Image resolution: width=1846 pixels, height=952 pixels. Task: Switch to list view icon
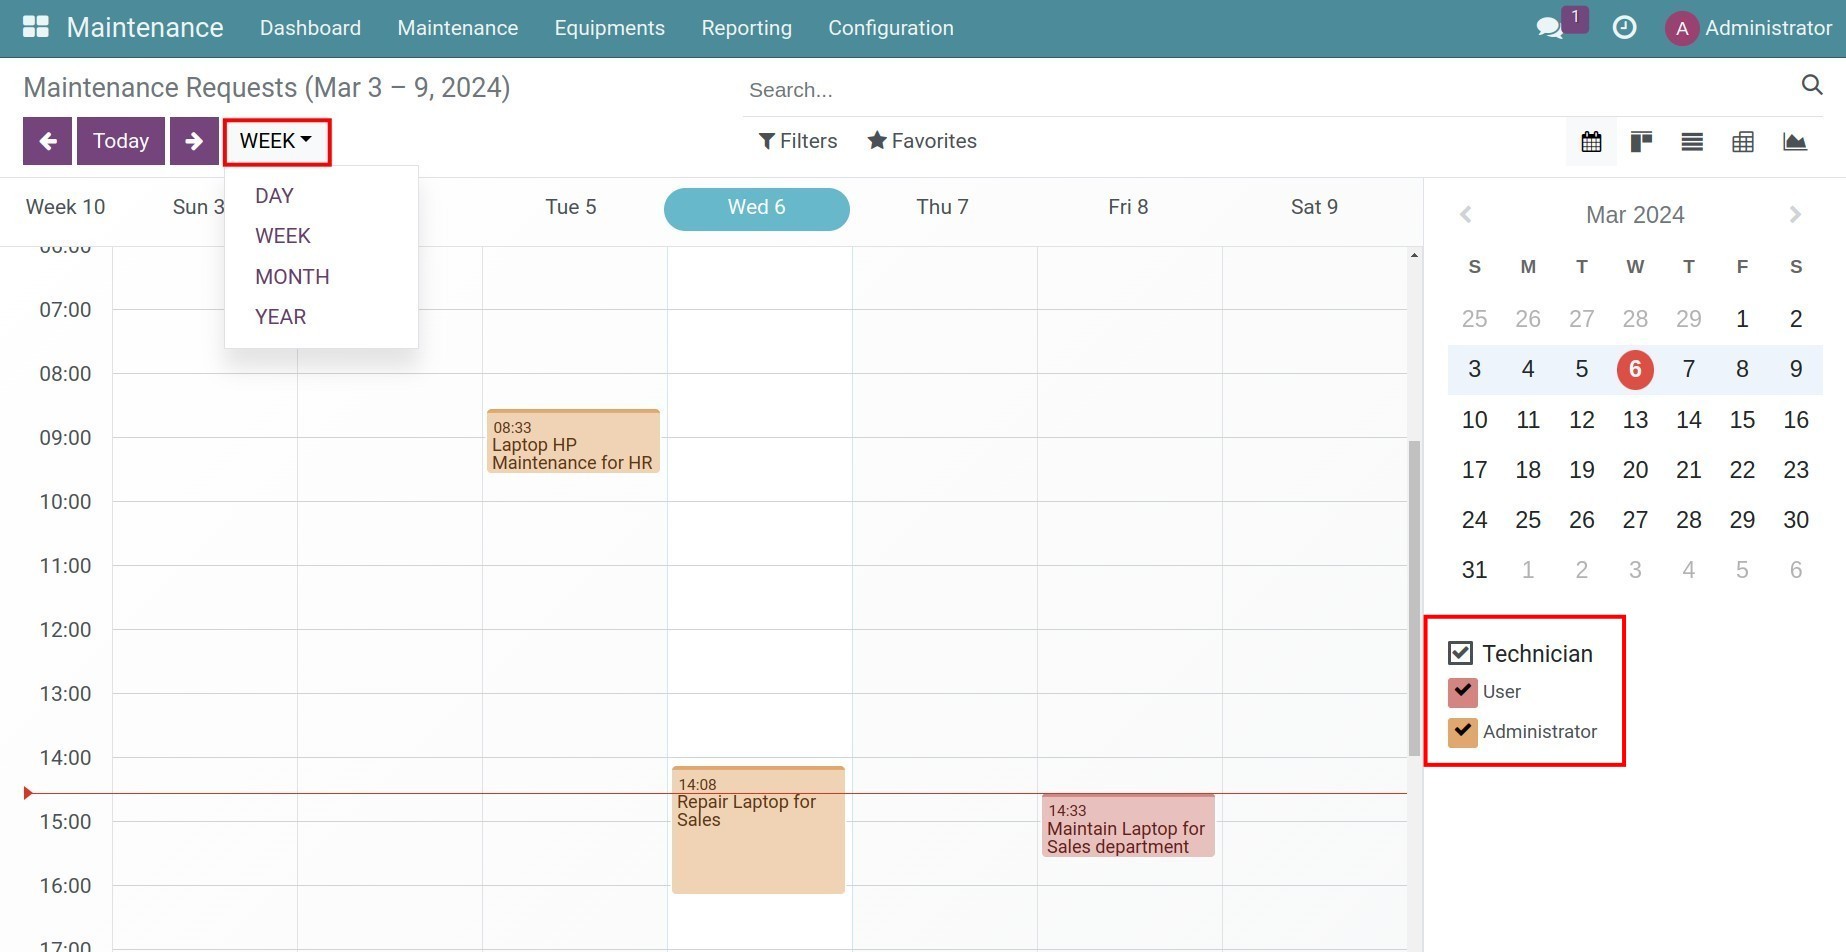coord(1692,142)
